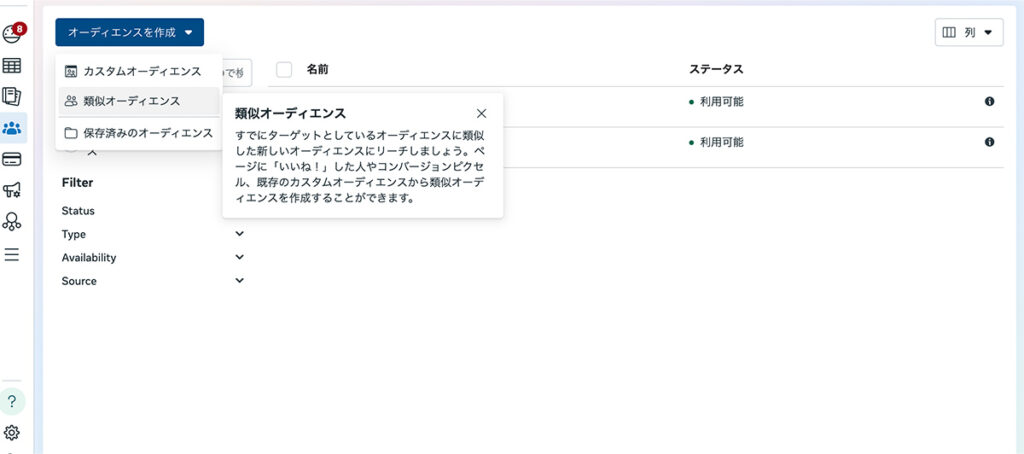
Task: Open the オーディエンスを作成 dropdown button
Action: pos(129,32)
